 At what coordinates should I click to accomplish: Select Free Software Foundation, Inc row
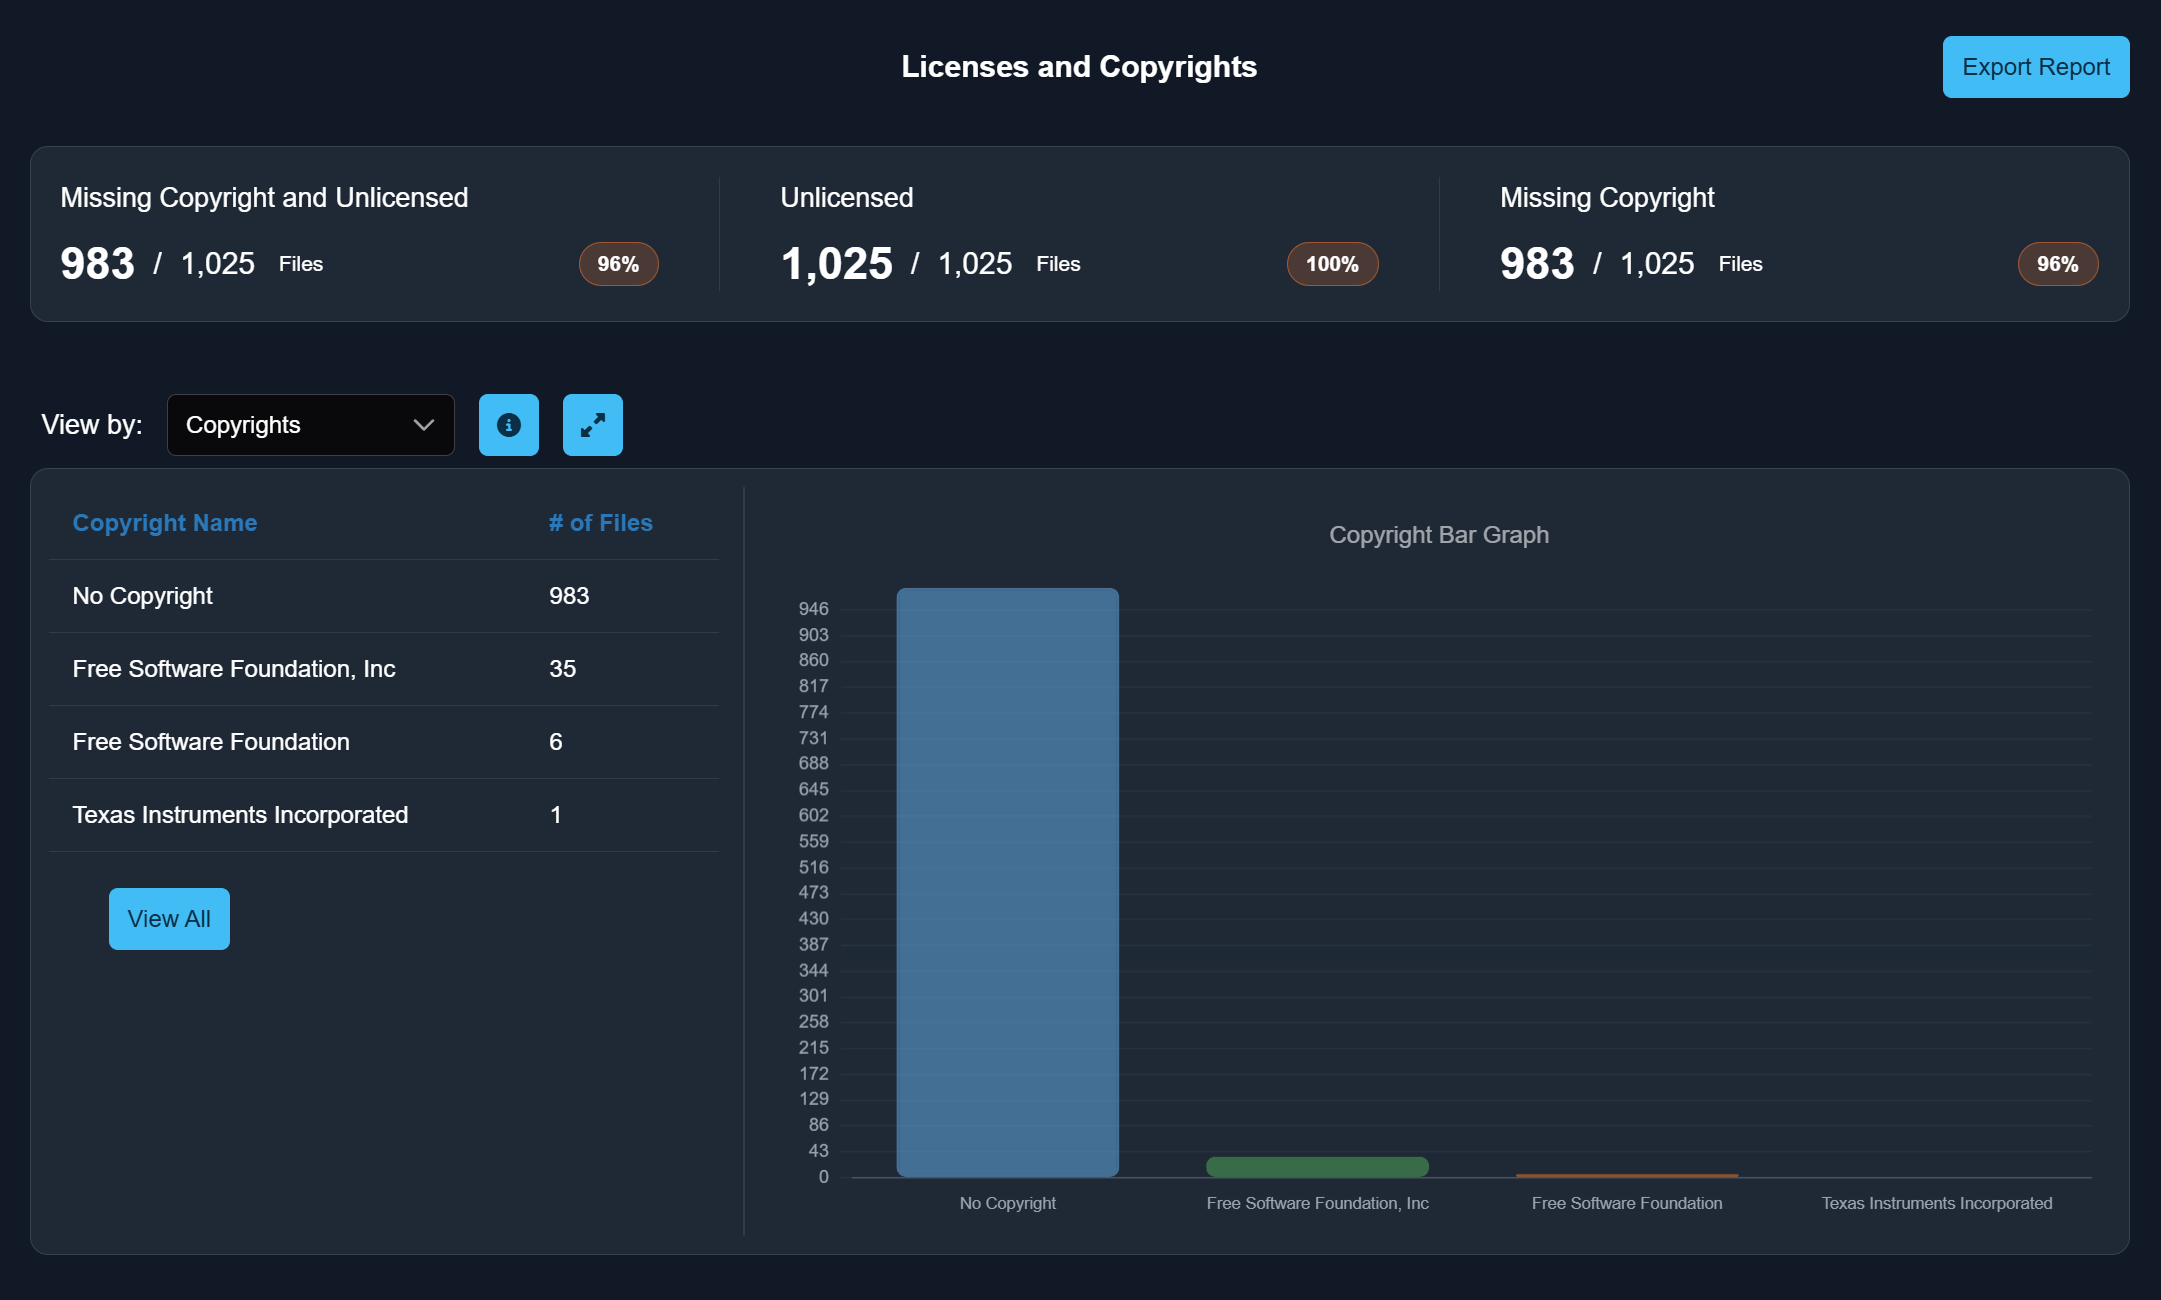[x=383, y=669]
